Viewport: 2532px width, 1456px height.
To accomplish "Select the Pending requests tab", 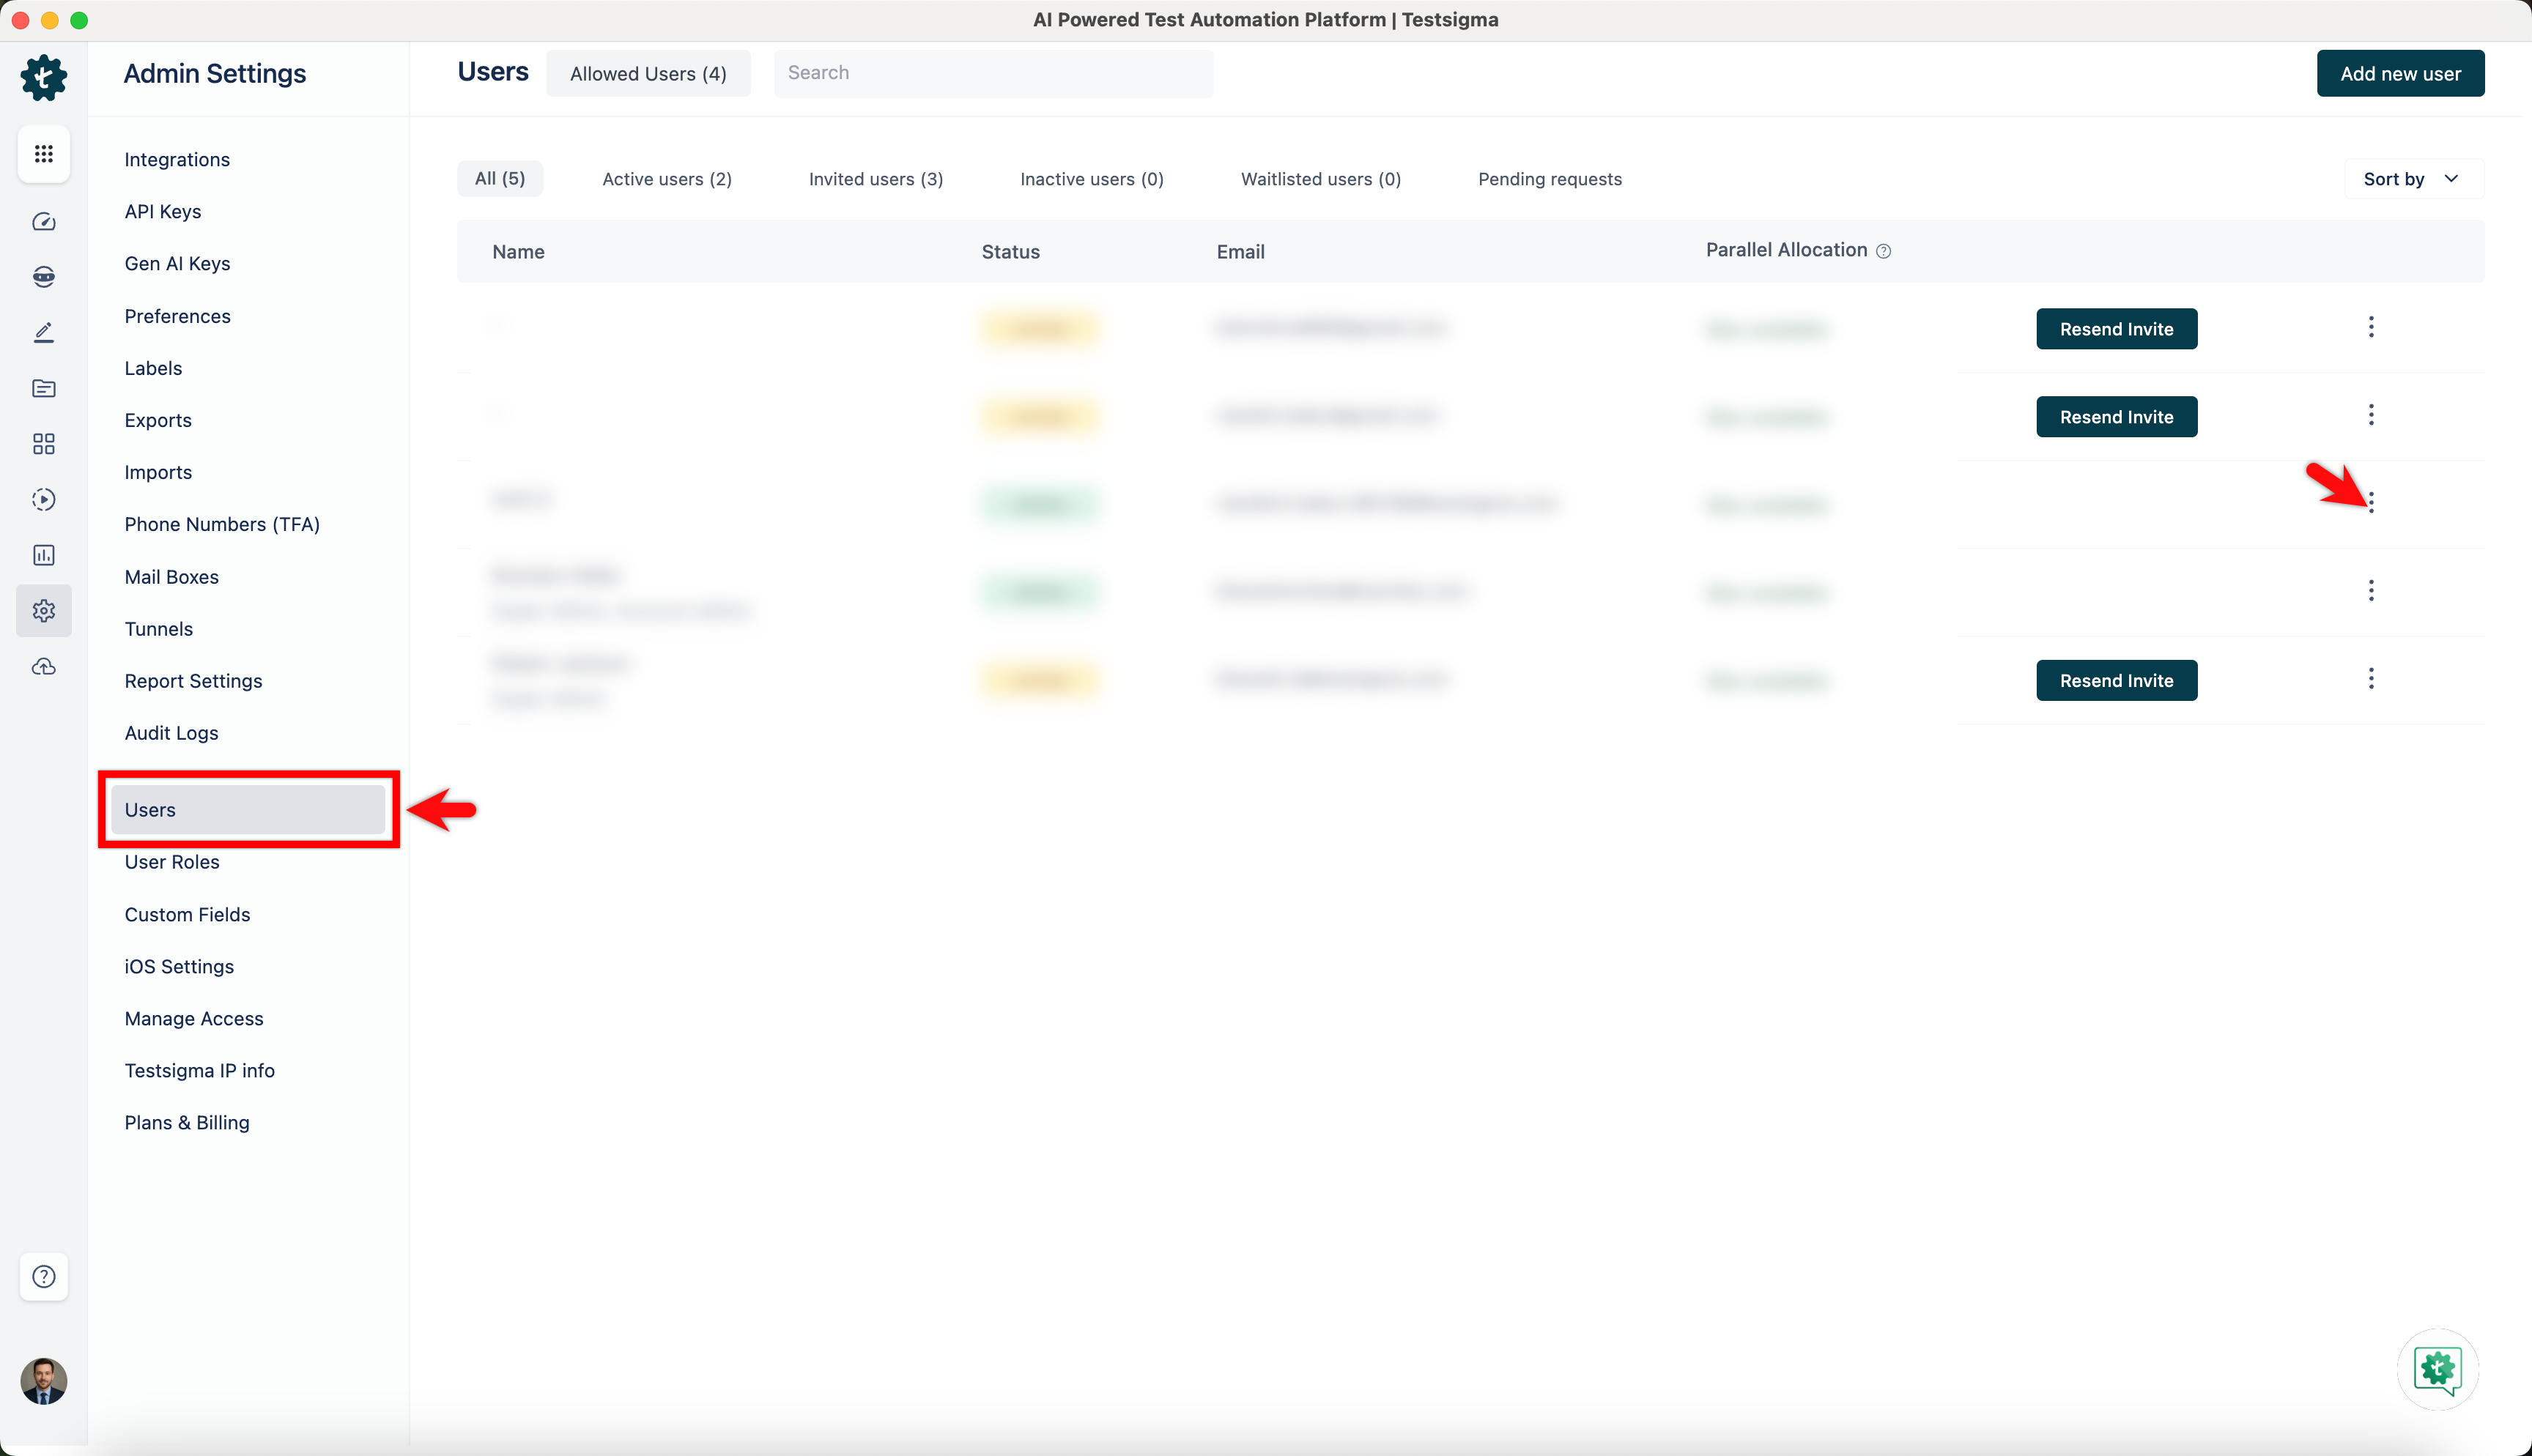I will [x=1549, y=179].
